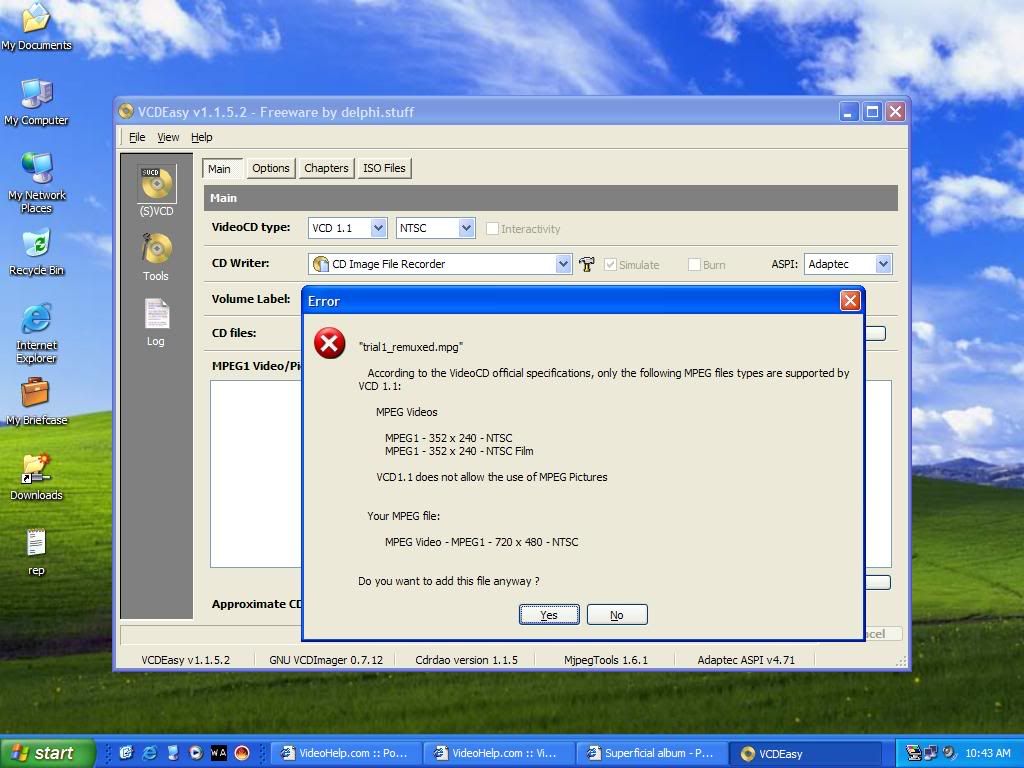Switch to the VideoHelp.com :: Po... taskbar window
Screen dimensions: 1024x768
(x=347, y=753)
